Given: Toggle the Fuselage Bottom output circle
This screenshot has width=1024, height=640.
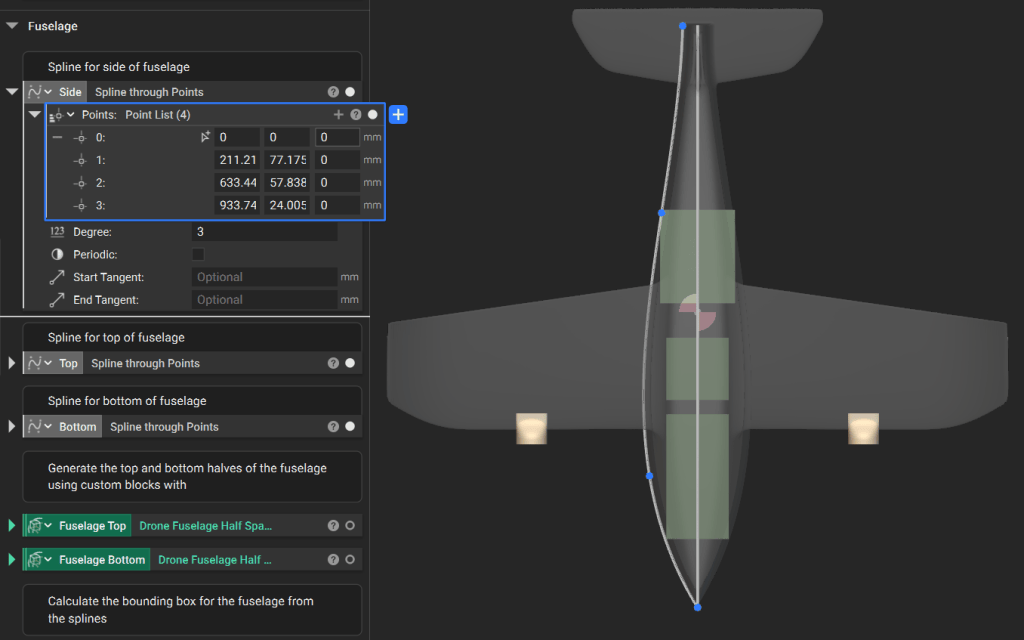Looking at the screenshot, I should [x=350, y=560].
